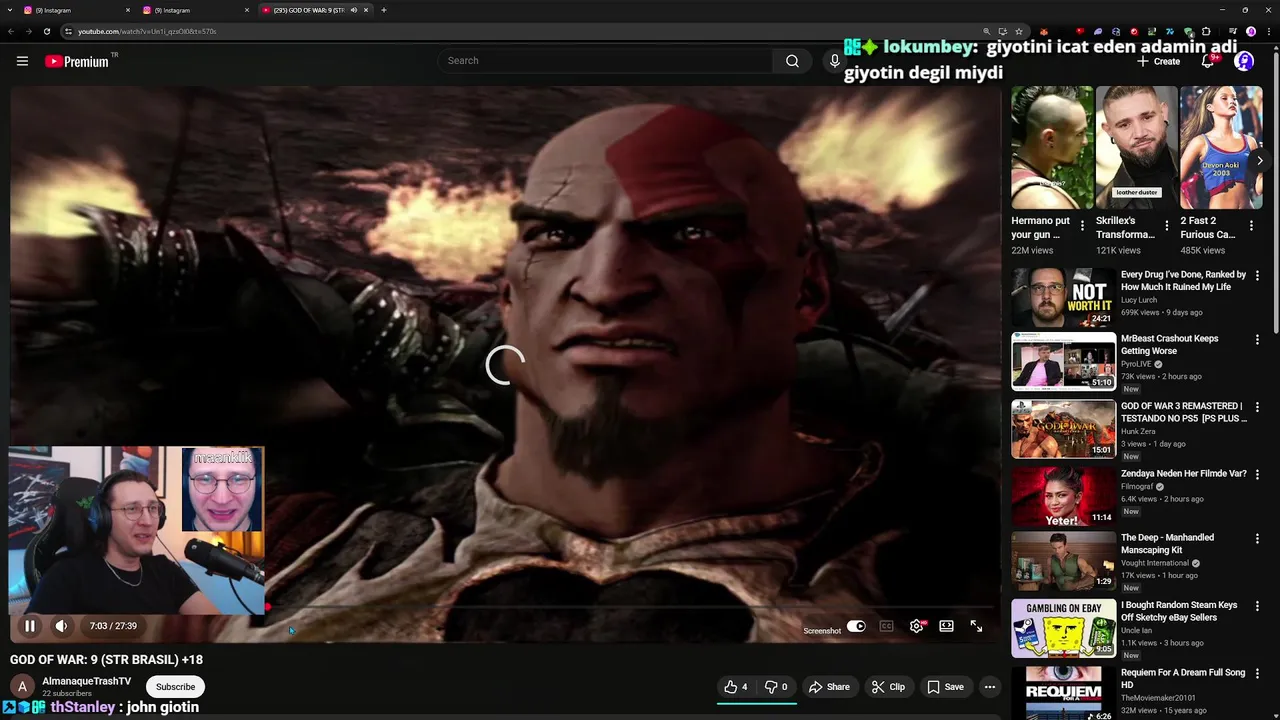Open the player settings gear
1280x720 pixels.
pos(916,626)
